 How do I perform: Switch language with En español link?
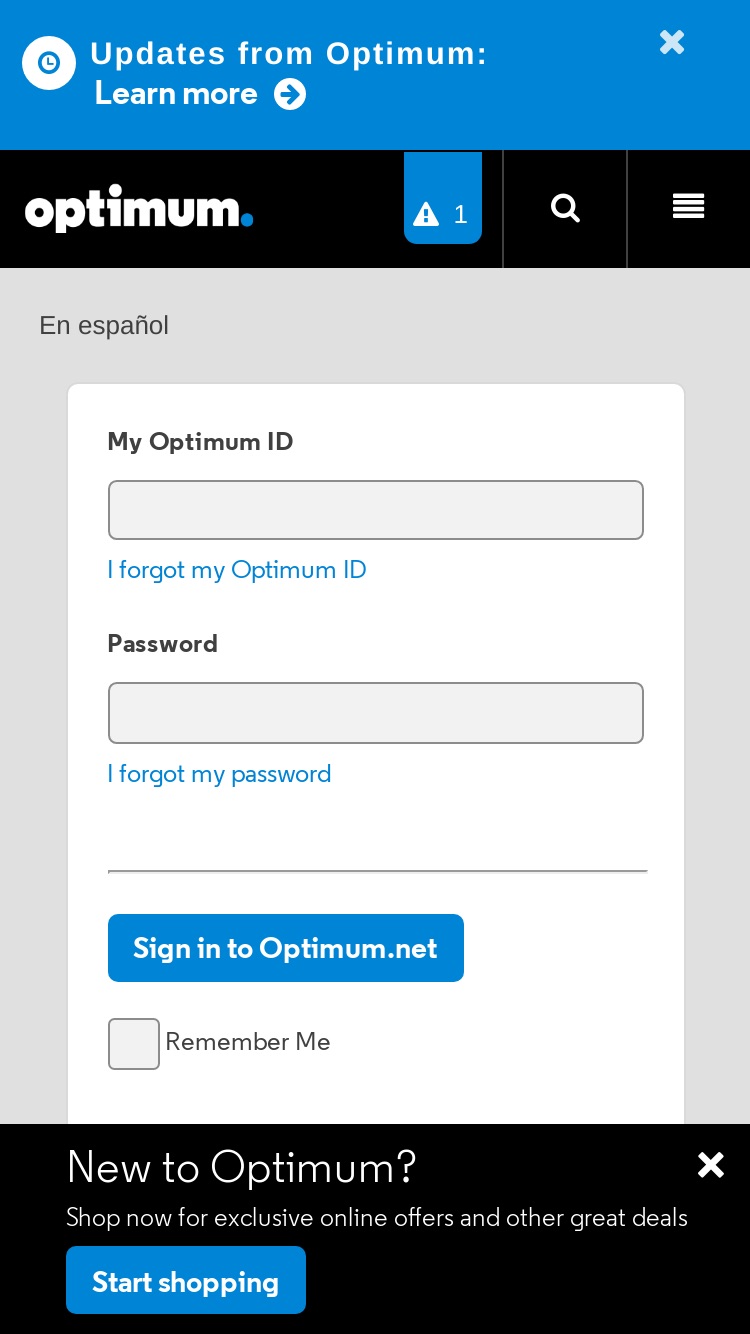[x=104, y=326]
